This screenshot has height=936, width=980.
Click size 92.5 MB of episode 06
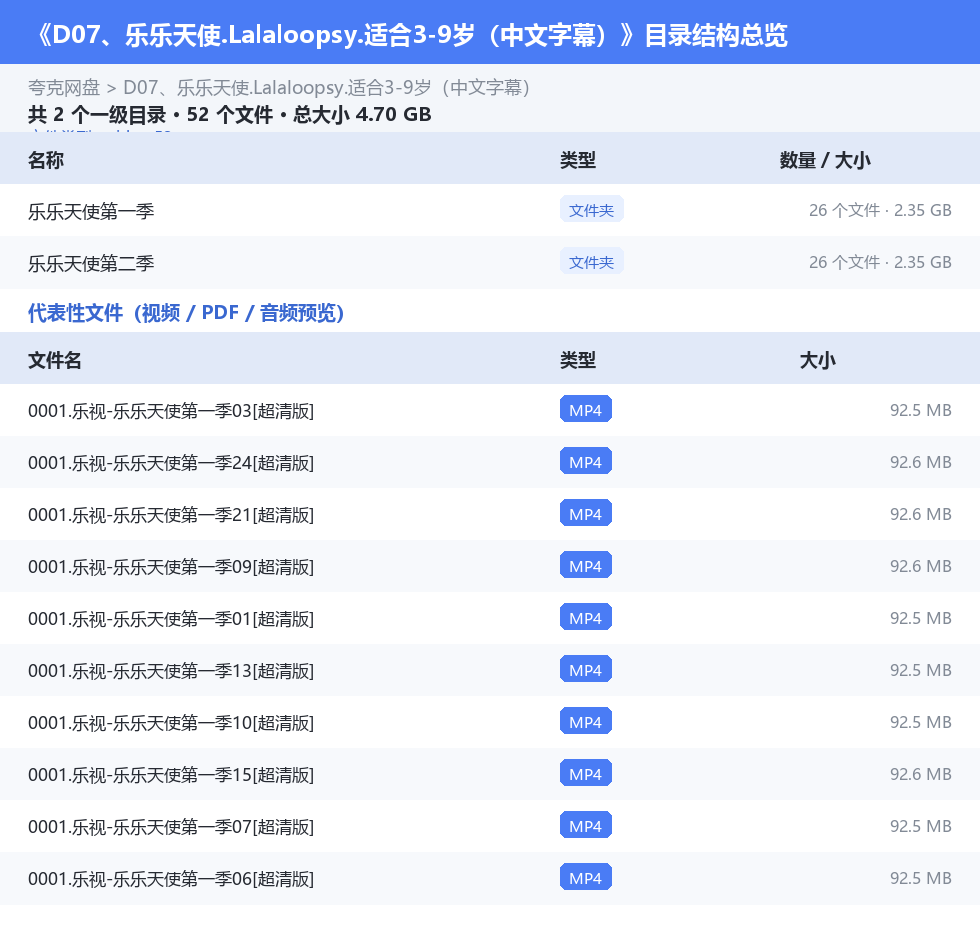coord(921,877)
